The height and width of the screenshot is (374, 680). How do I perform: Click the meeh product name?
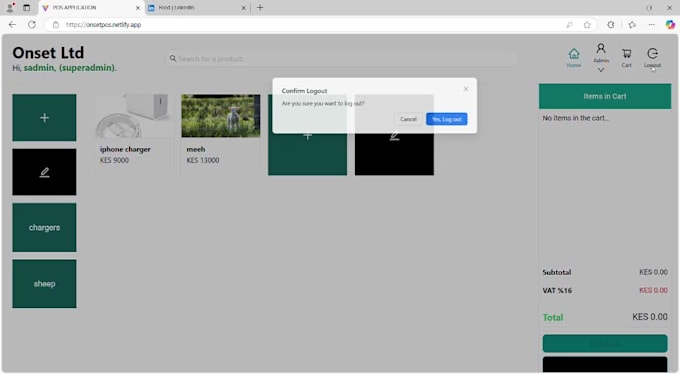(196, 149)
